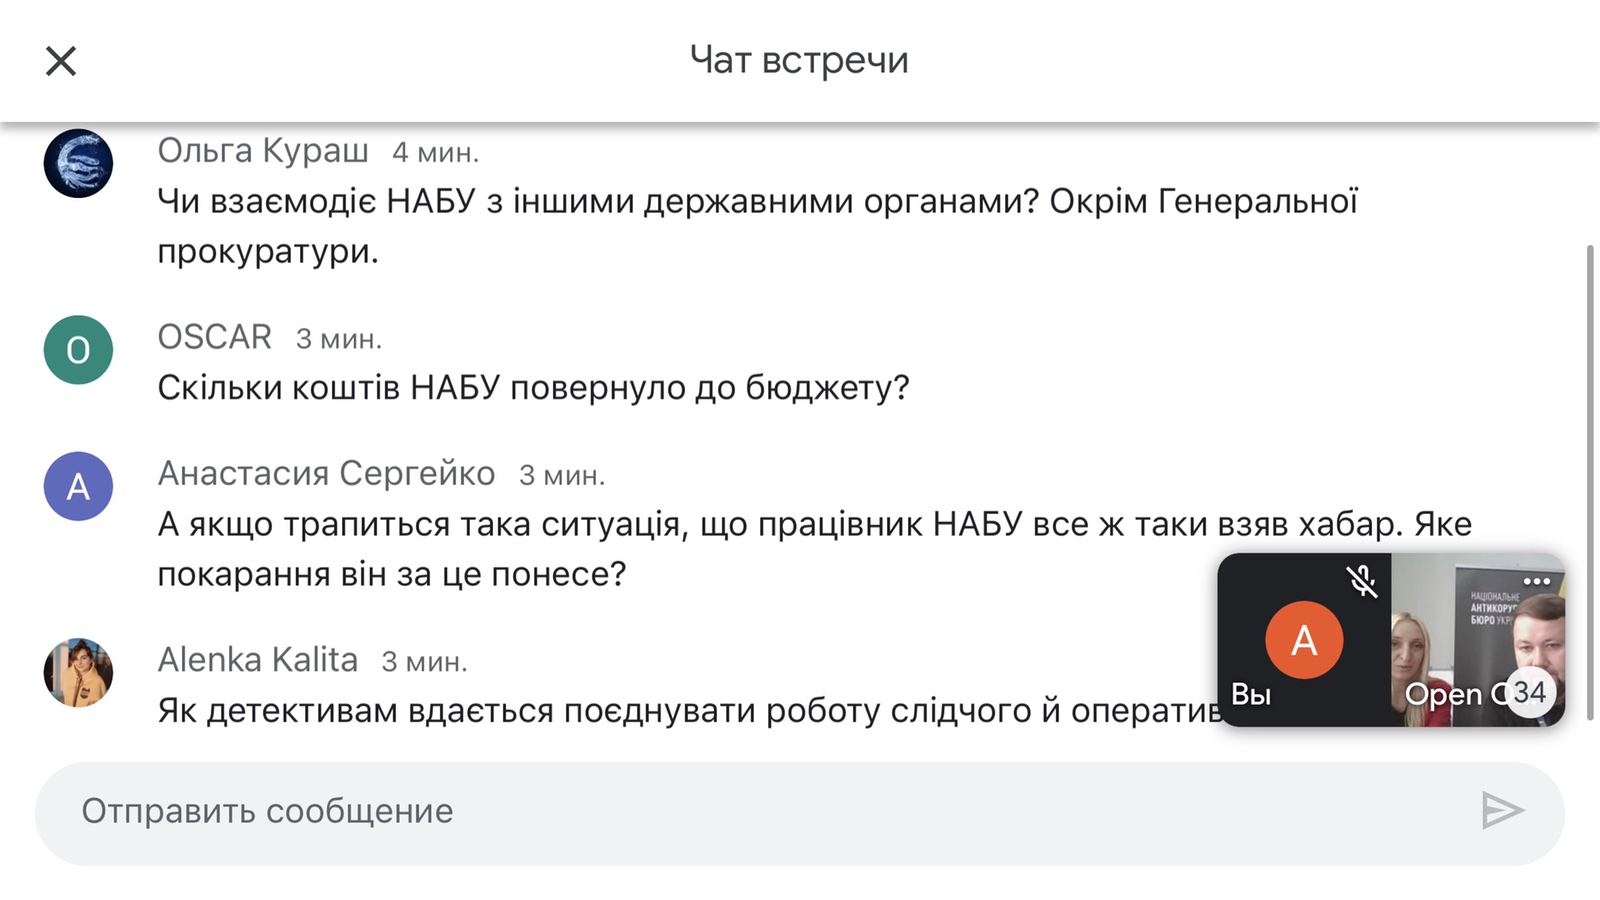Click the OSCAR sender name
1600x900 pixels.
pyautogui.click(x=214, y=337)
